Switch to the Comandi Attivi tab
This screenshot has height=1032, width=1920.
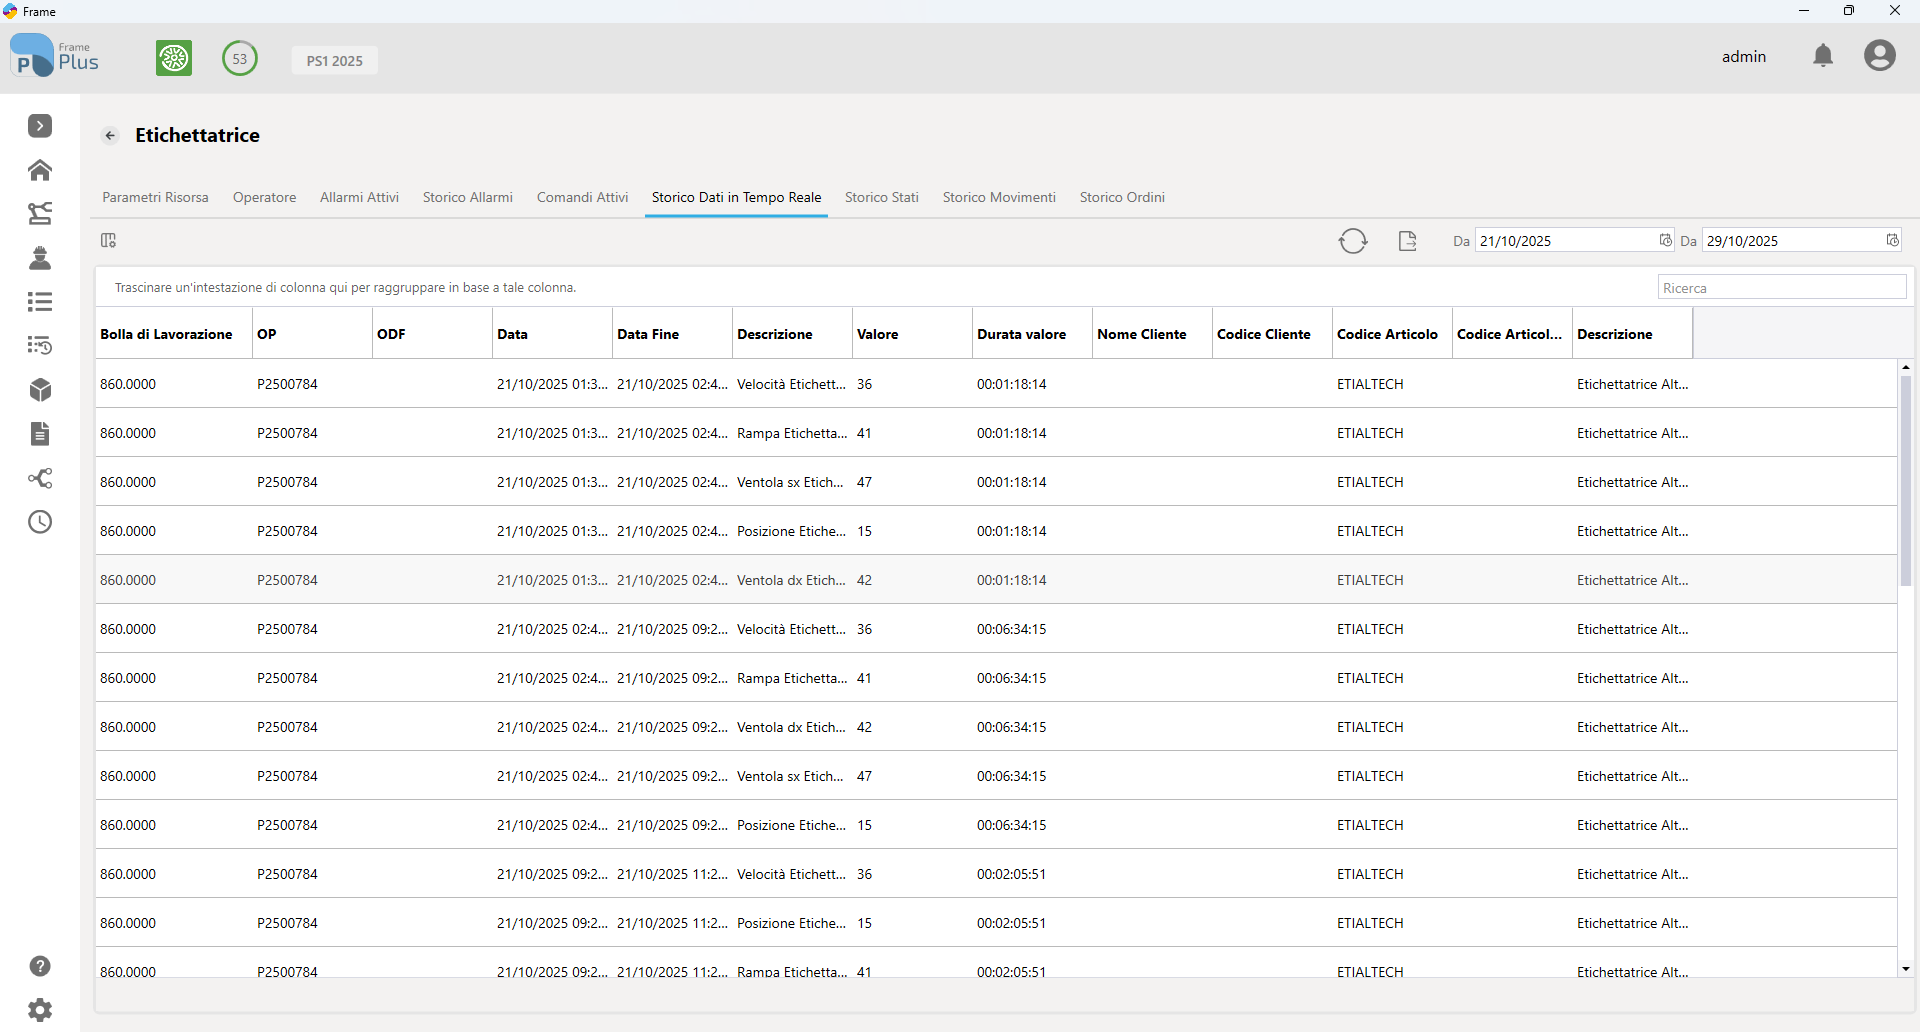coord(582,197)
